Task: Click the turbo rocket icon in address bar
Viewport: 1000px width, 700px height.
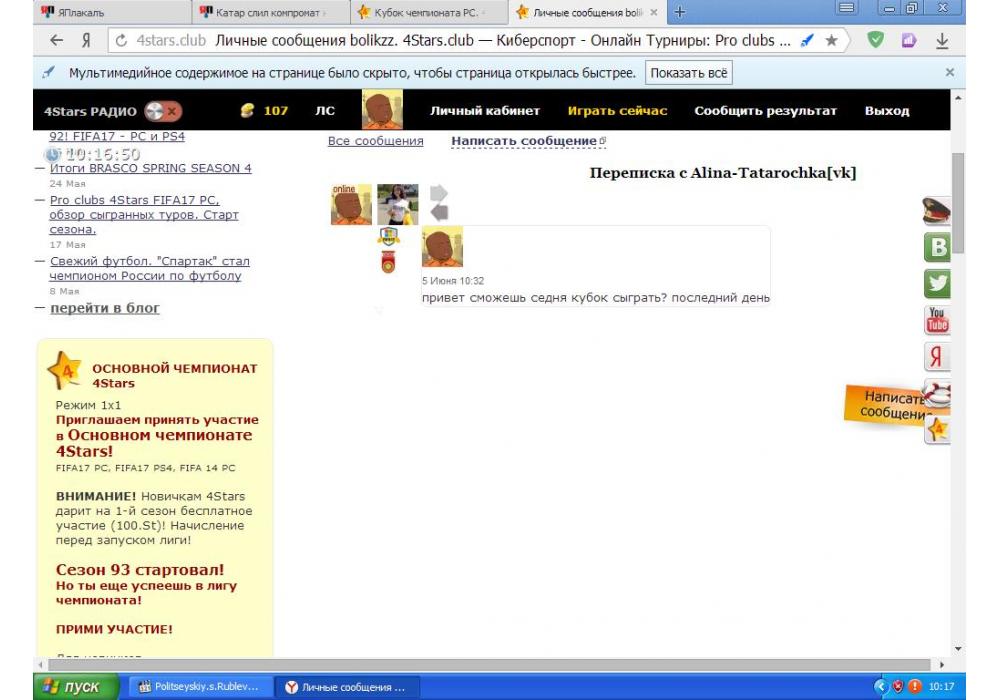Action: click(x=807, y=41)
